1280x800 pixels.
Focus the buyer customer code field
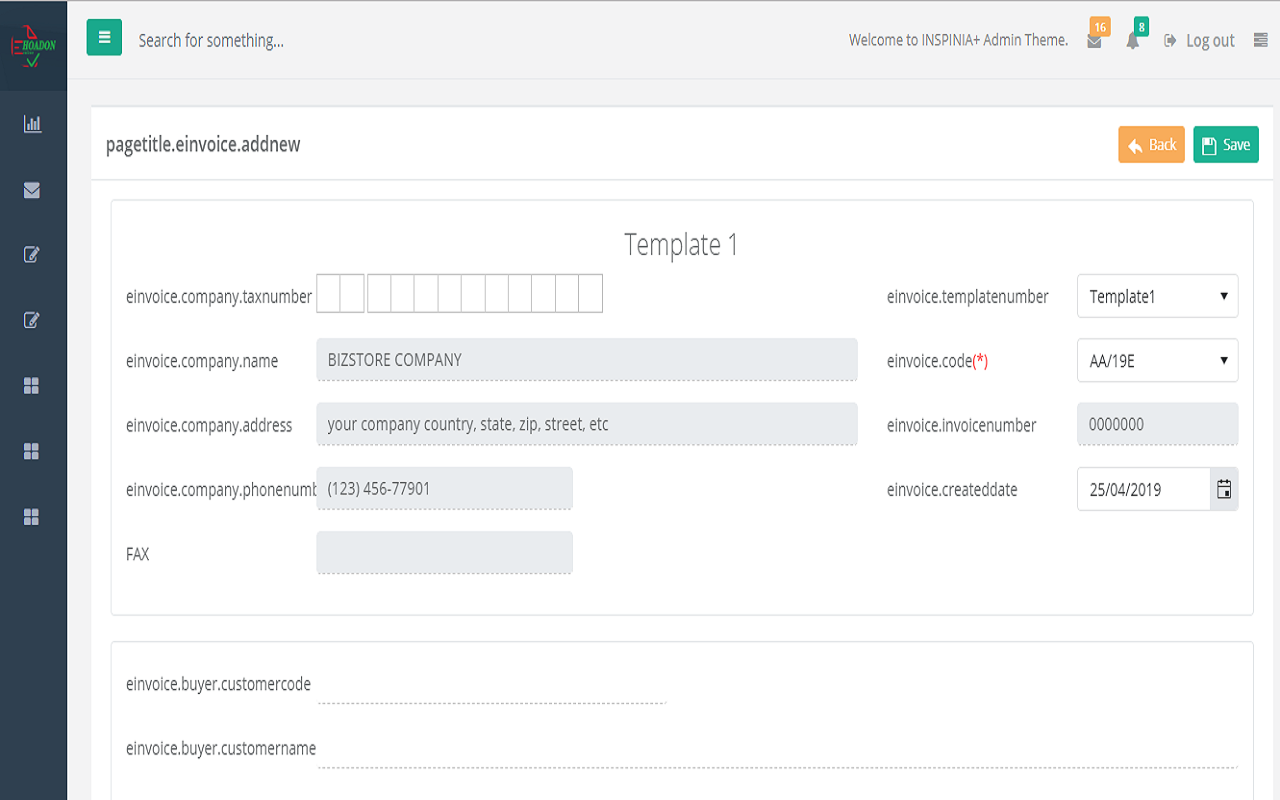tap(491, 686)
